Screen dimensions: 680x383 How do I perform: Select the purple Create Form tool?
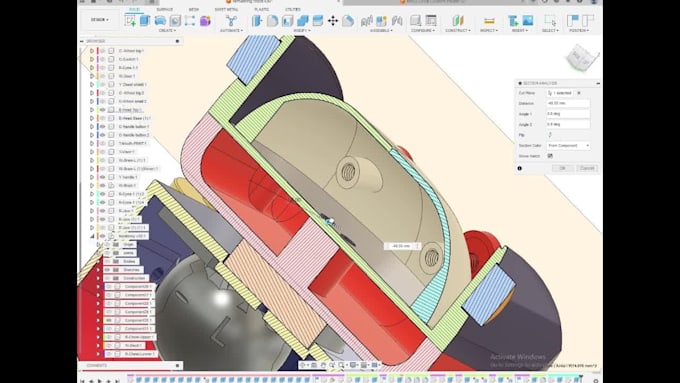(205, 20)
